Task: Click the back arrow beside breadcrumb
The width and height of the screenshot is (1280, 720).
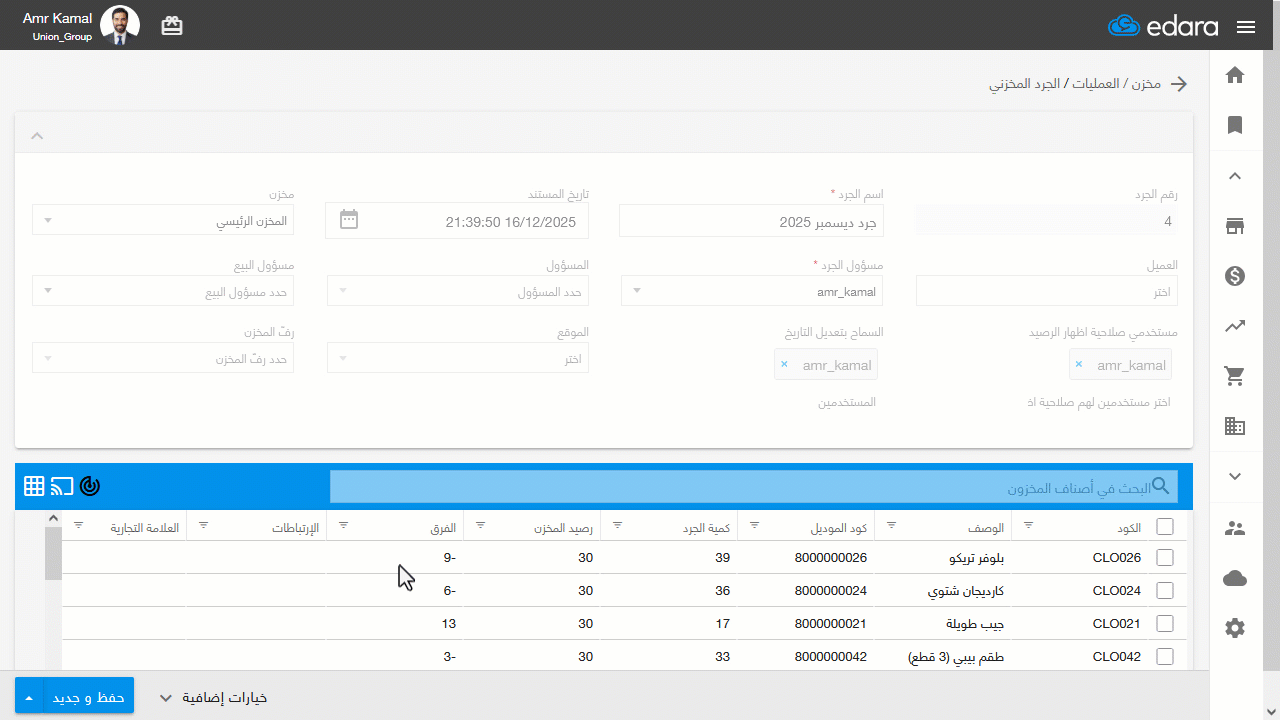Action: pyautogui.click(x=1179, y=84)
